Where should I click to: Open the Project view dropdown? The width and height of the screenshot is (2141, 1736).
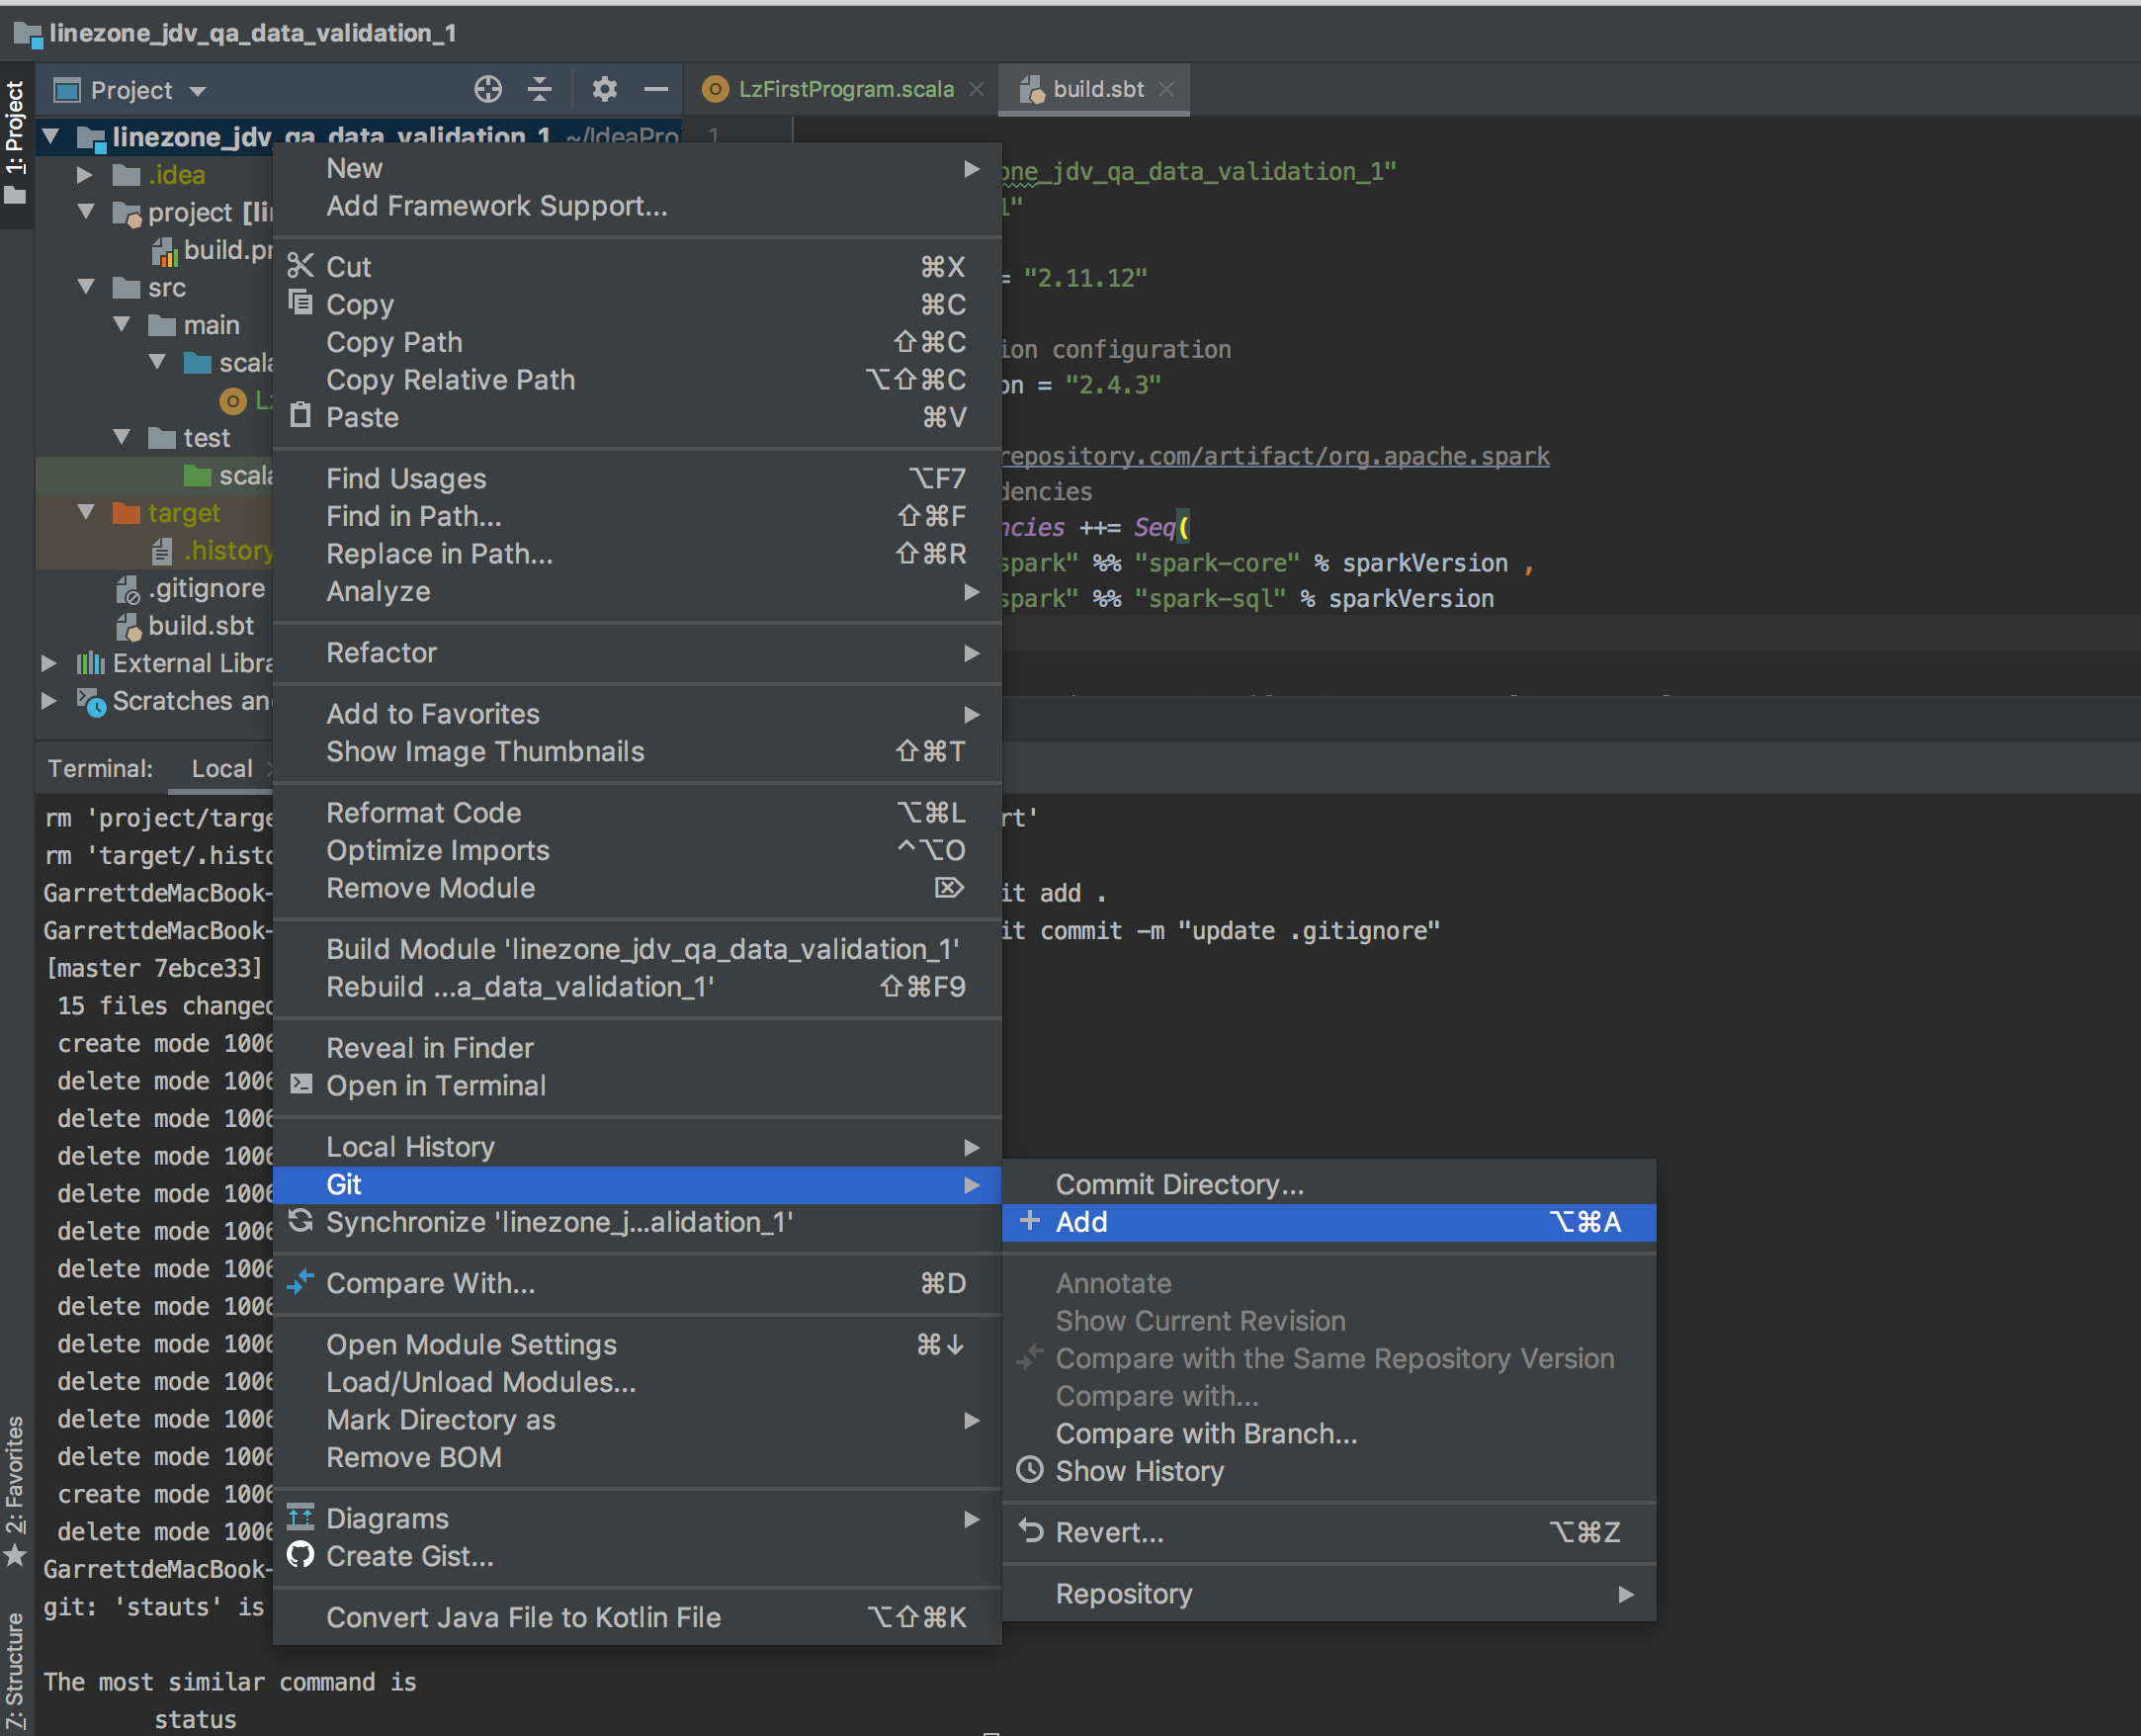[198, 91]
